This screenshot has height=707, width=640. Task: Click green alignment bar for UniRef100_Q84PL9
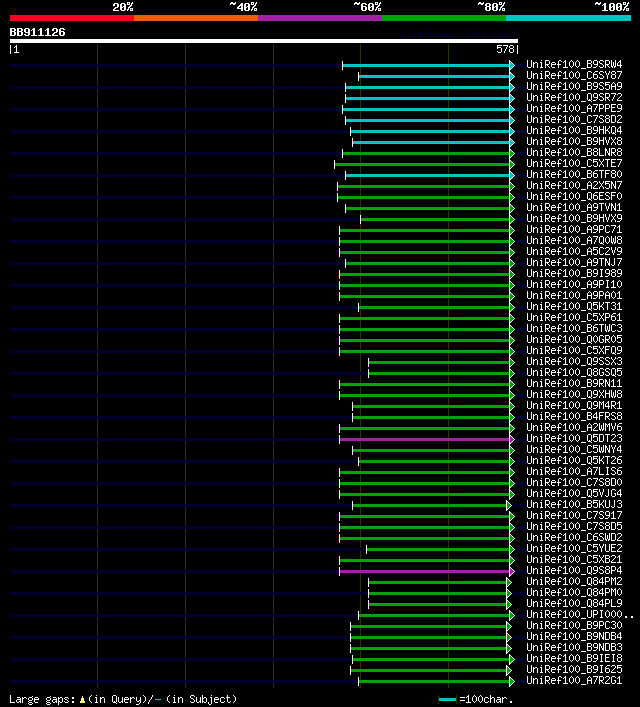[x=437, y=605]
